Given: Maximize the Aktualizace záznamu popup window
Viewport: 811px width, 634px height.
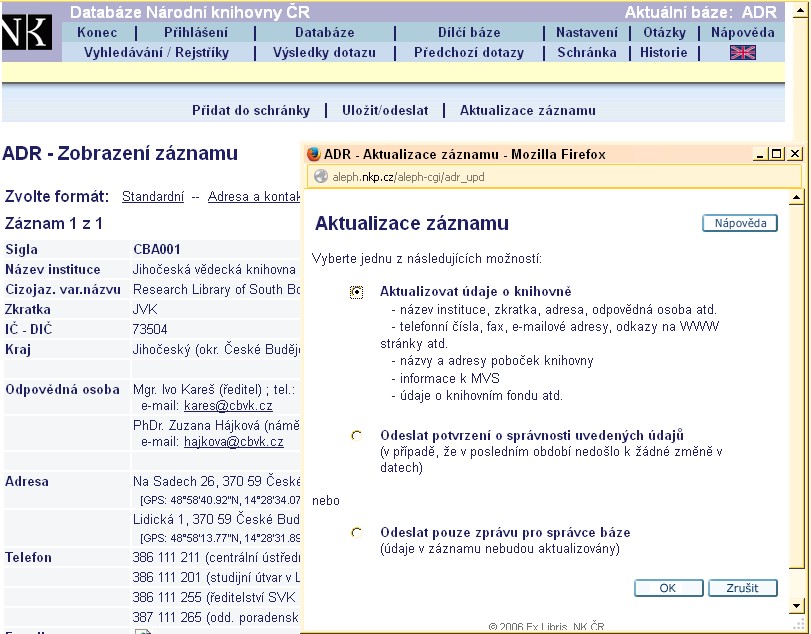Looking at the screenshot, I should pyautogui.click(x=777, y=154).
